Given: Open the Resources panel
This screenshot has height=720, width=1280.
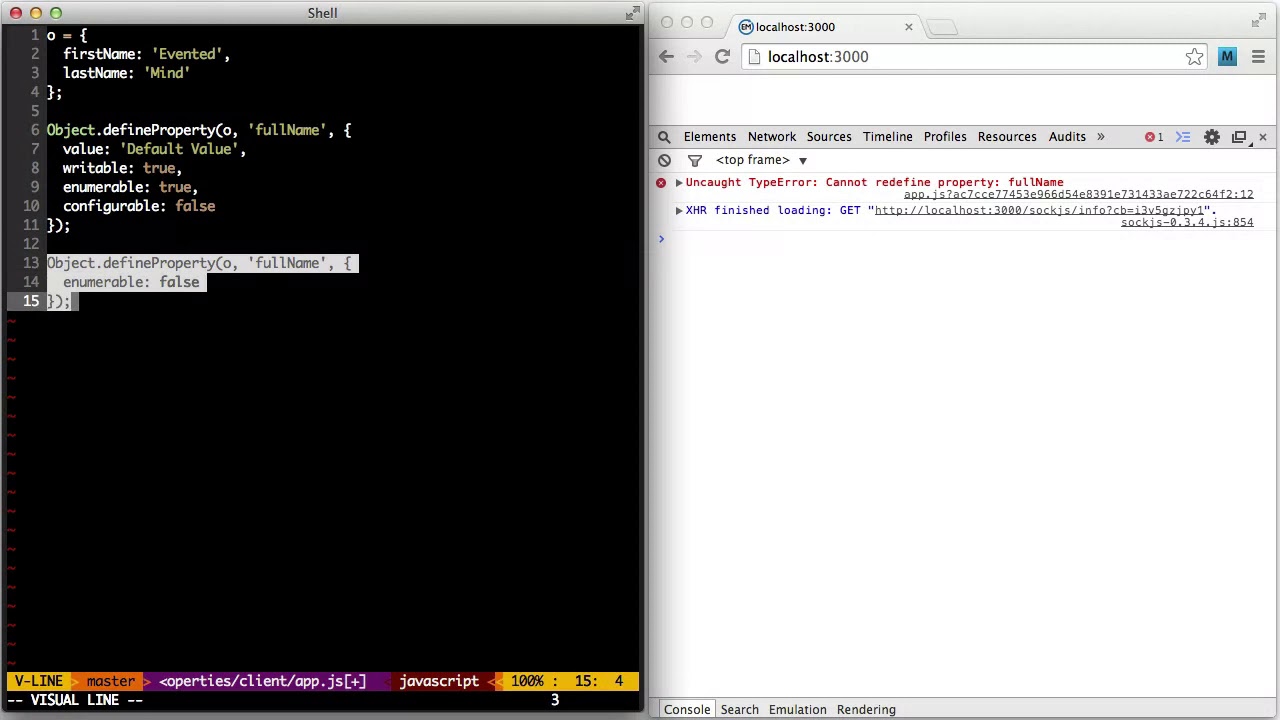Looking at the screenshot, I should point(1007,137).
